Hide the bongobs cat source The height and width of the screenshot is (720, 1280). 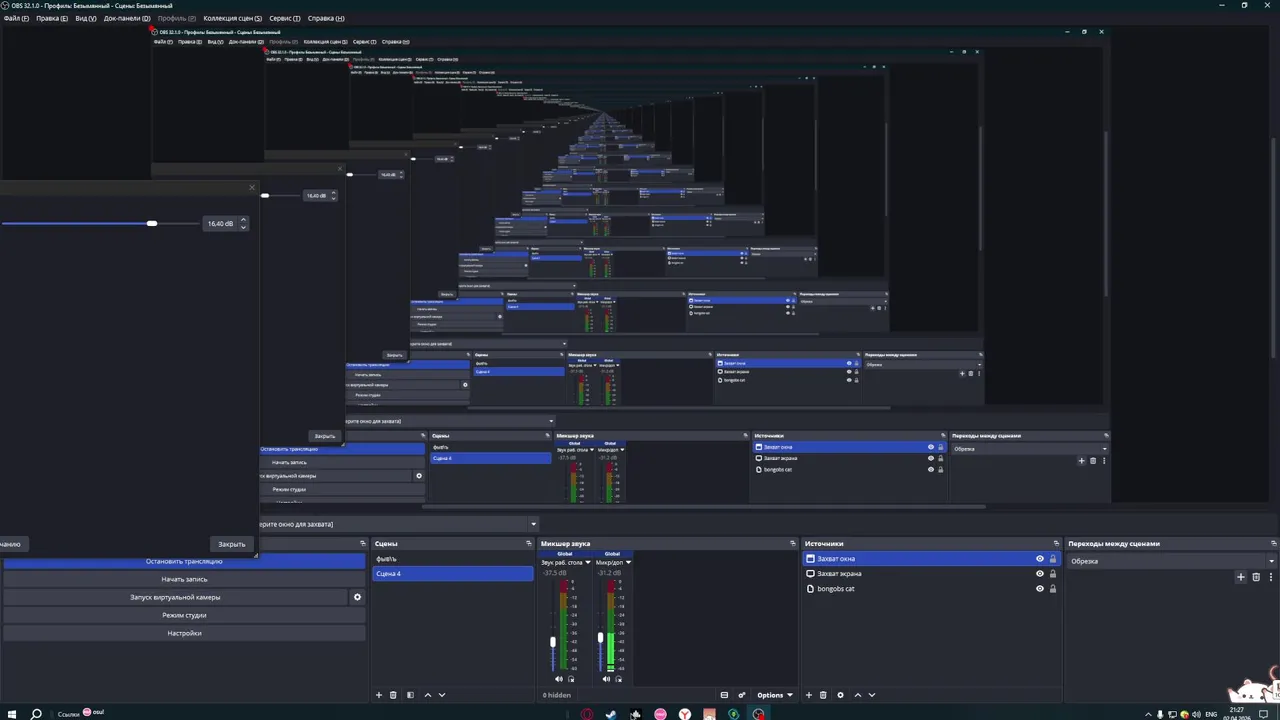pos(1040,589)
